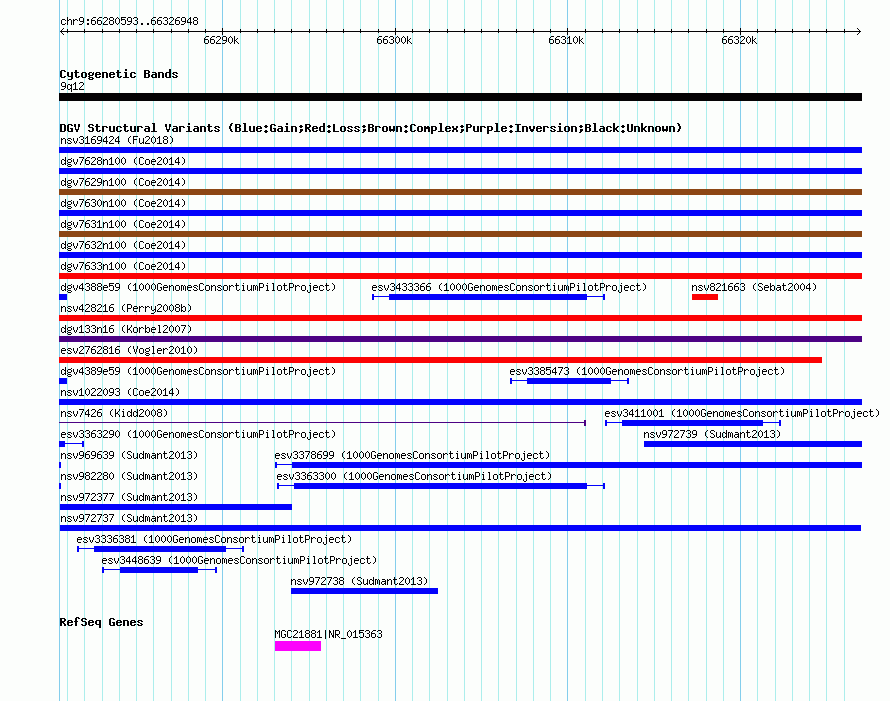The image size is (890, 701).
Task: Click the chr9:66280593..66326948 coordinate label
Action: point(129,21)
